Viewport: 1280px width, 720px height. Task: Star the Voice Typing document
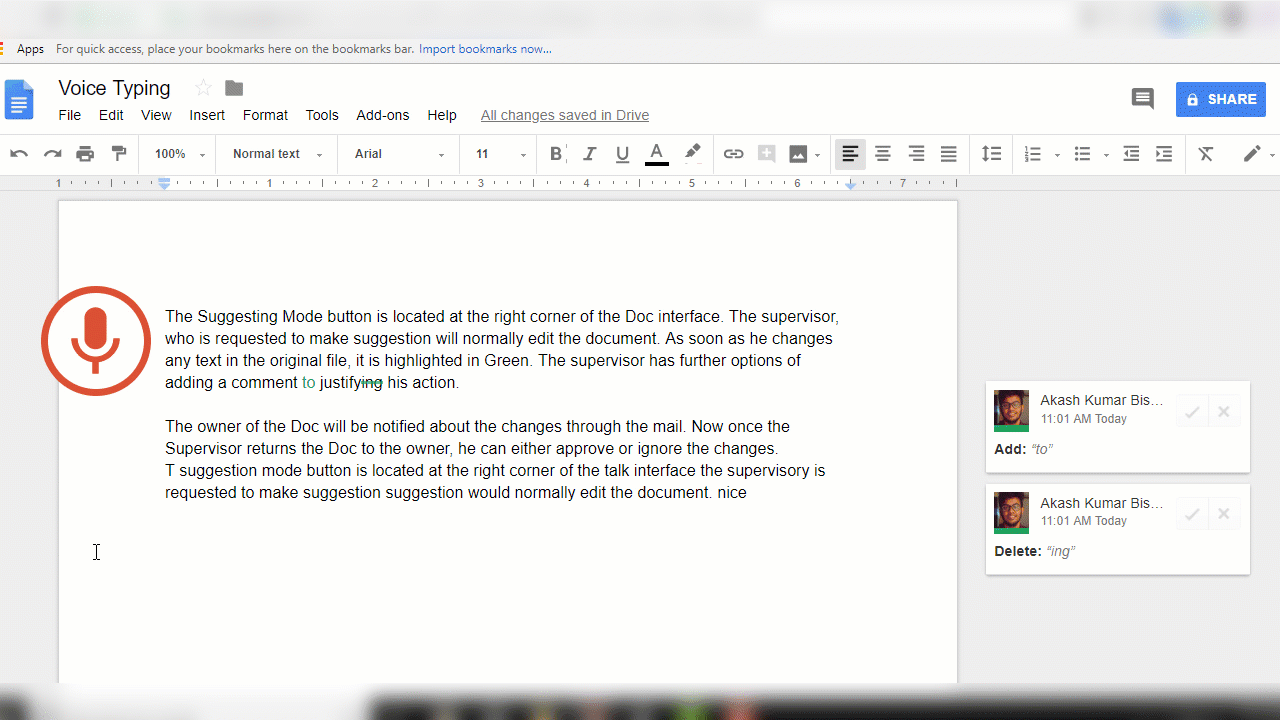pos(203,88)
